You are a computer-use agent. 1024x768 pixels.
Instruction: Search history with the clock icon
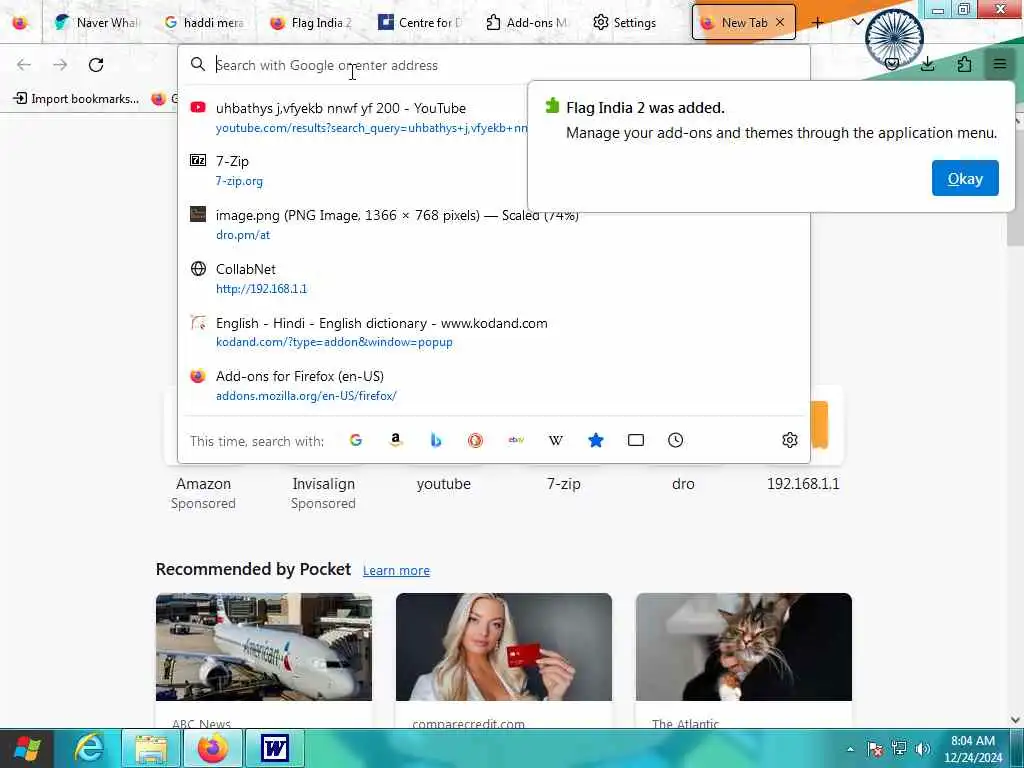675,440
